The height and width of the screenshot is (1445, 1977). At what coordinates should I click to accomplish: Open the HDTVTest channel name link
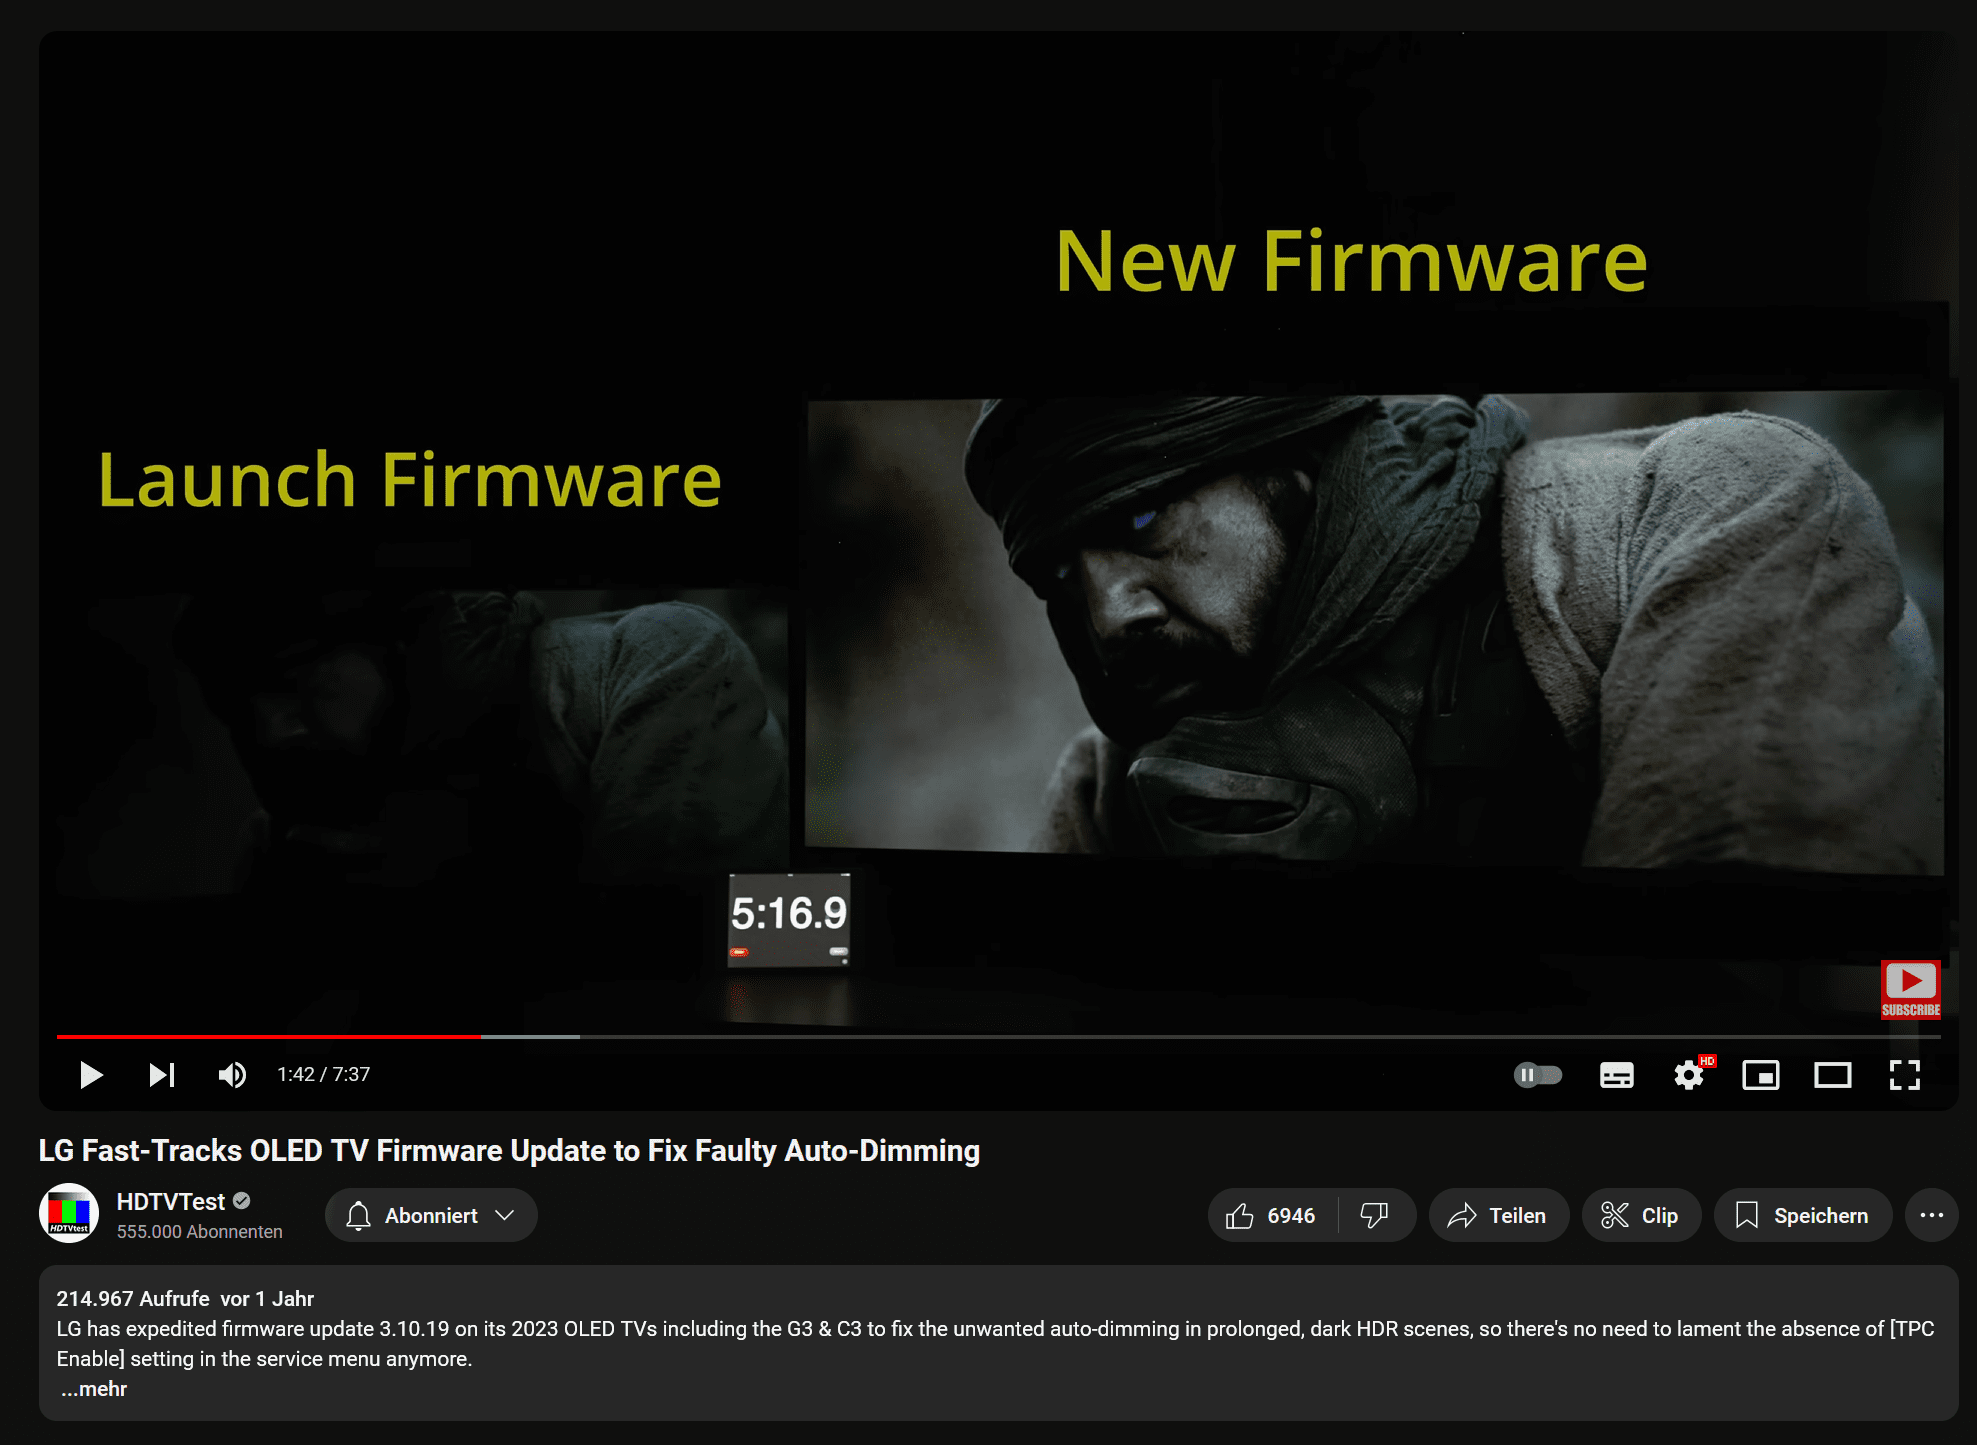(171, 1202)
